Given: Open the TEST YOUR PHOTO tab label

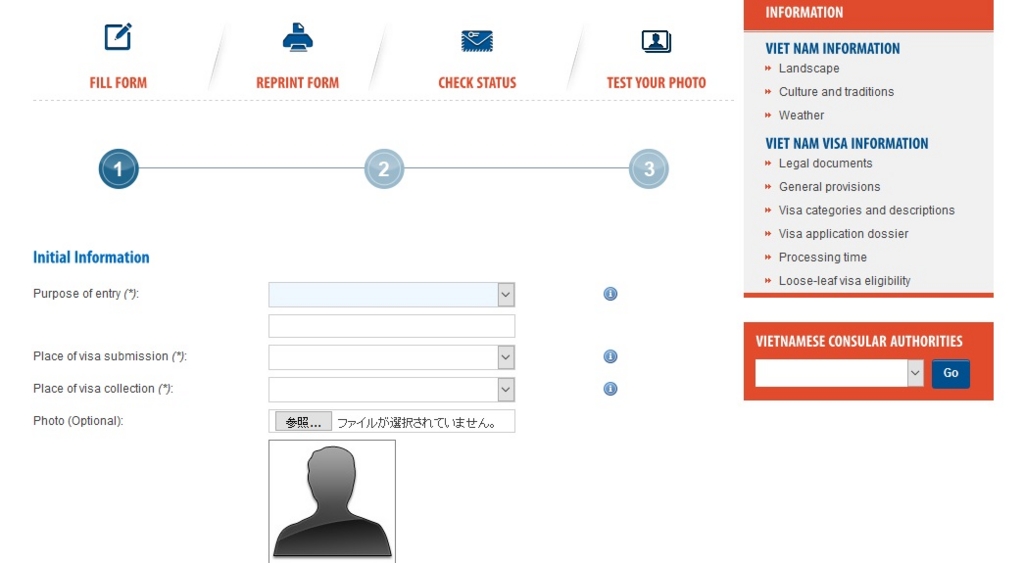Looking at the screenshot, I should [656, 83].
